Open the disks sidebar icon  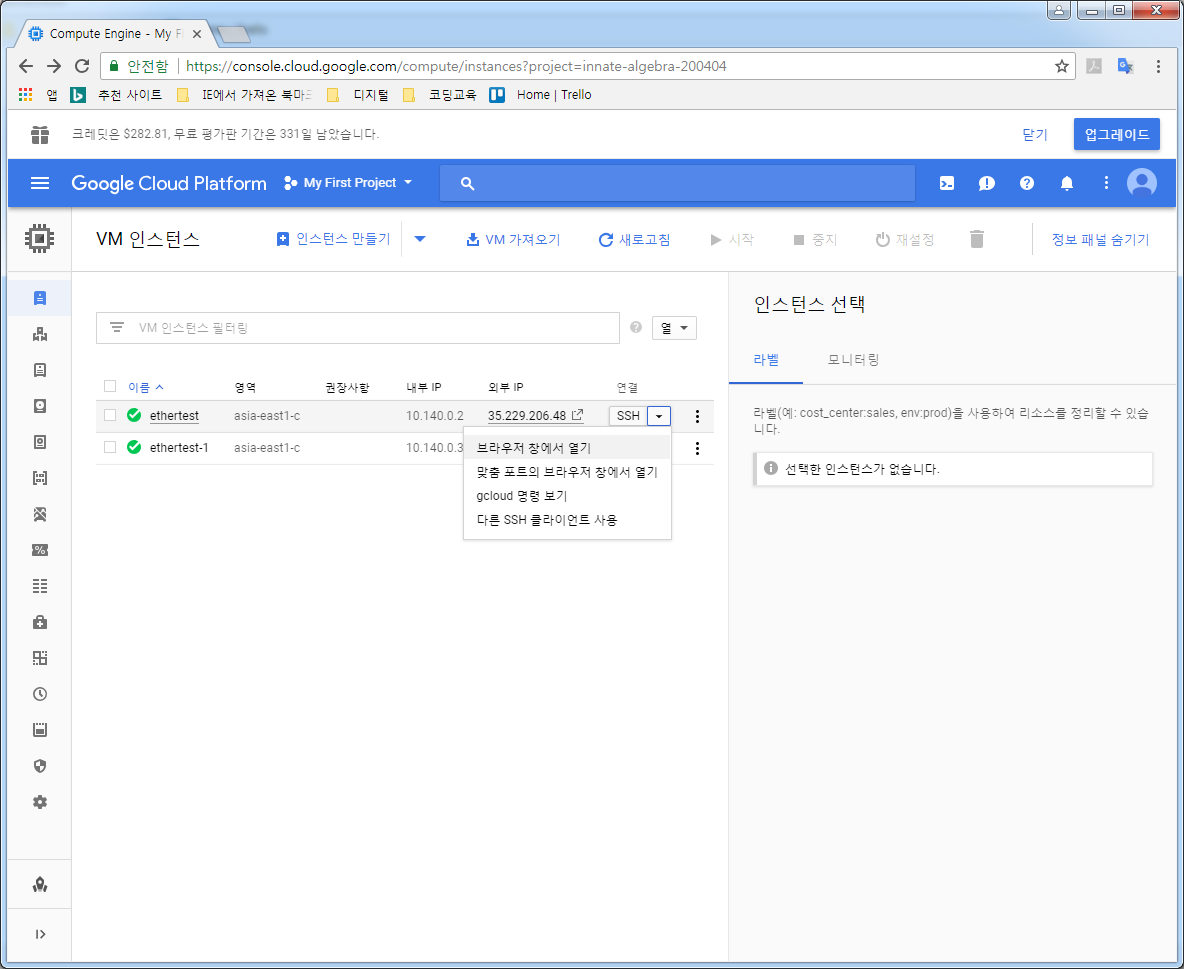40,406
